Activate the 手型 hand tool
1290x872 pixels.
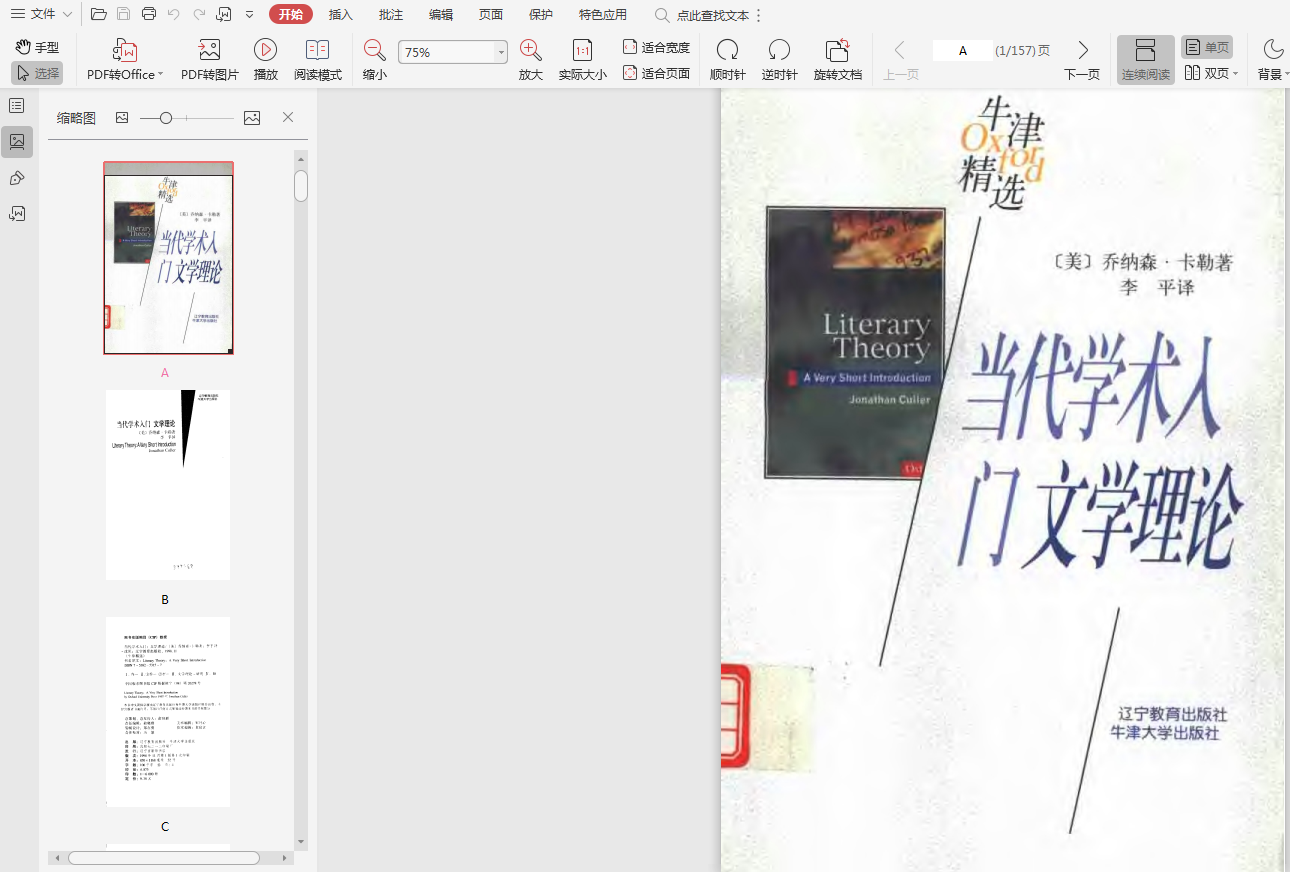coord(37,47)
